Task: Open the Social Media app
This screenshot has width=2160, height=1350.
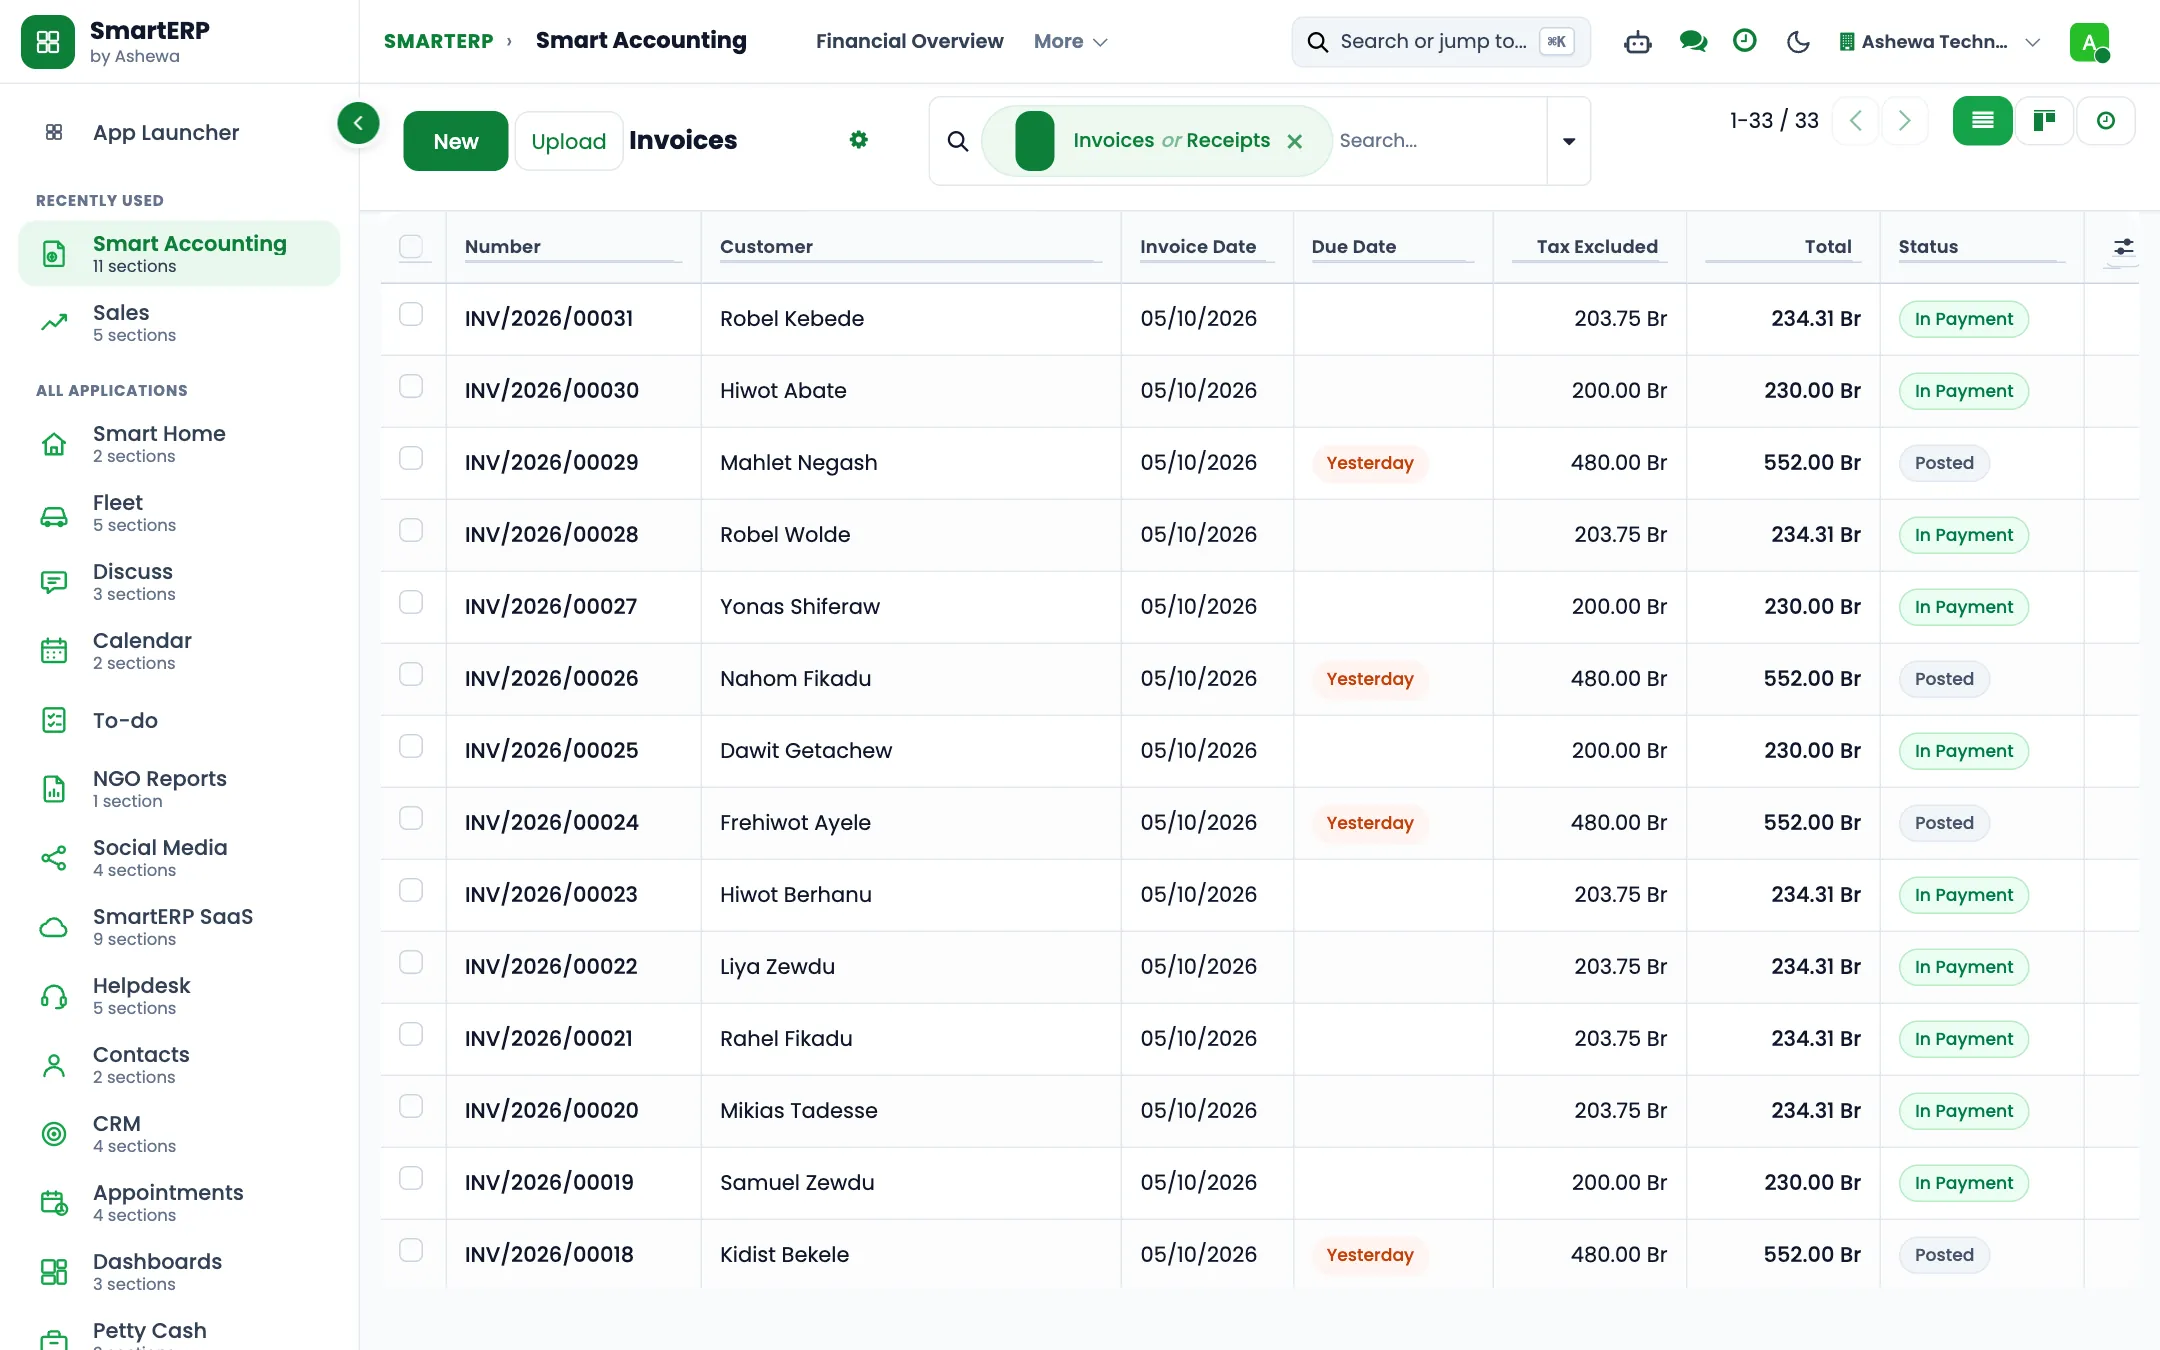Action: pos(179,858)
